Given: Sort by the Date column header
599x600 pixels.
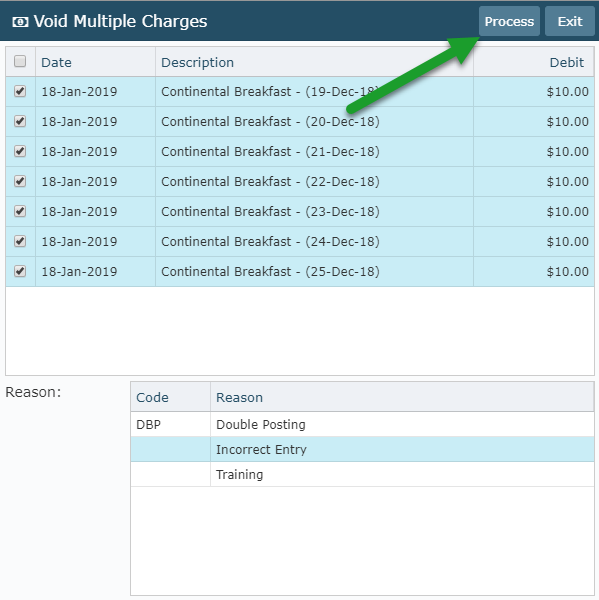Looking at the screenshot, I should coord(95,62).
